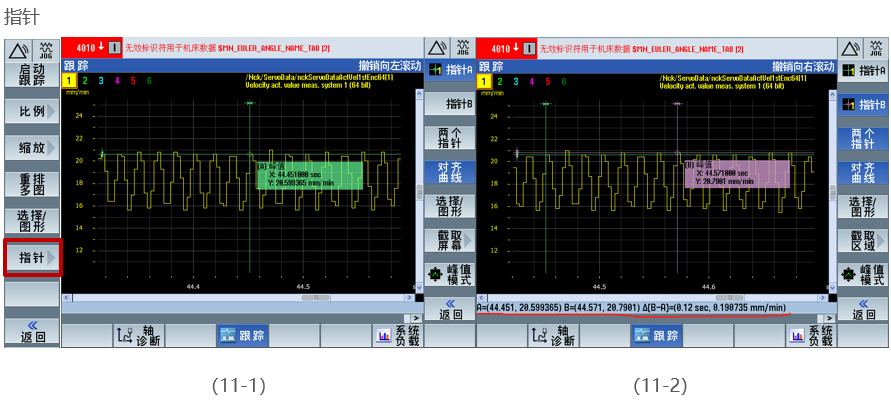Click alarm triangle icon atop the 截取屏幕 softkey column
The image size is (891, 400).
pyautogui.click(x=437, y=48)
